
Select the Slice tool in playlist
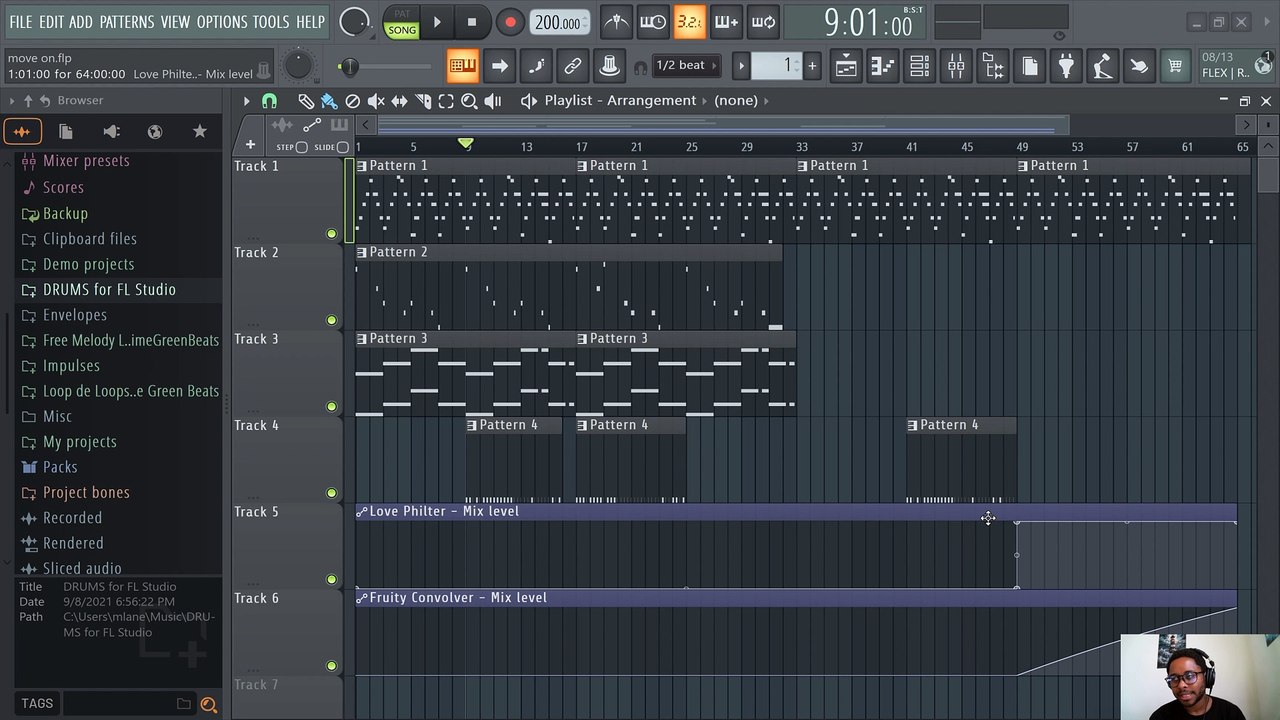tap(423, 101)
